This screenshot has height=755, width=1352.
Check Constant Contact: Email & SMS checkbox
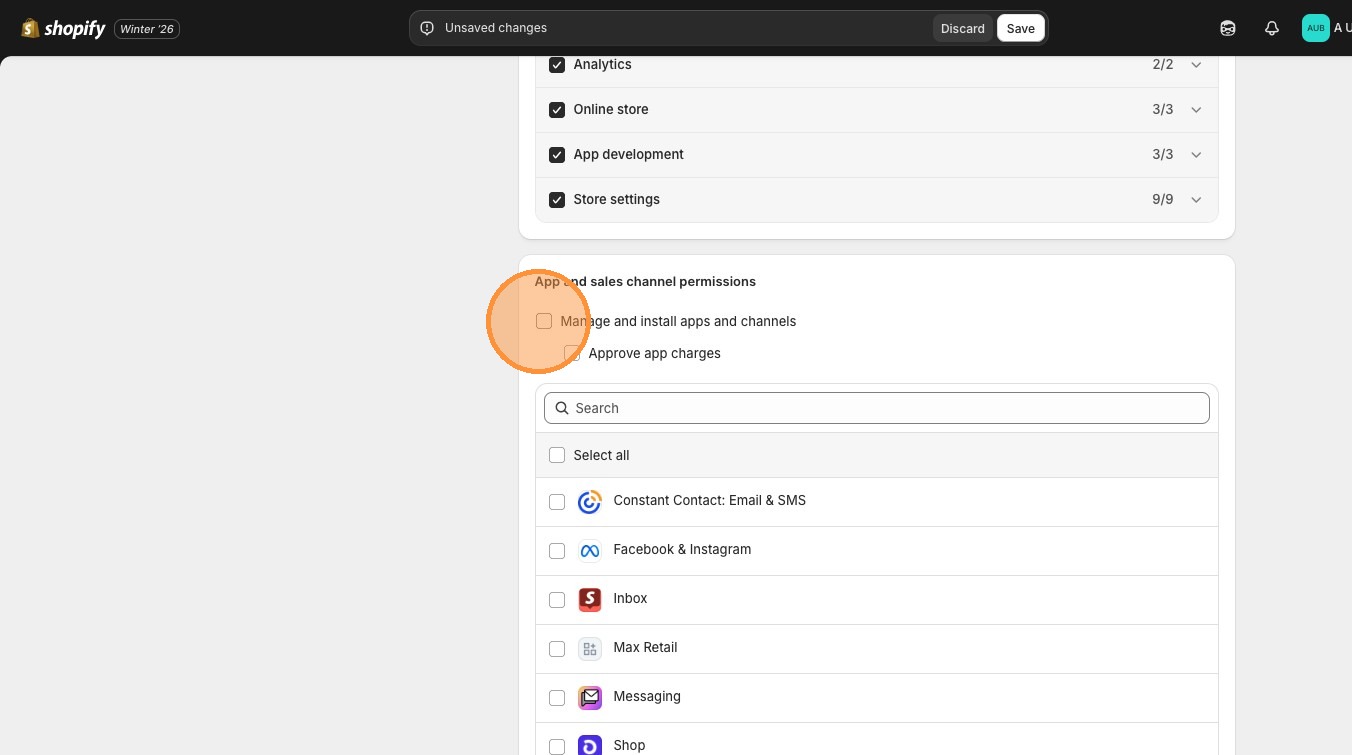[557, 502]
